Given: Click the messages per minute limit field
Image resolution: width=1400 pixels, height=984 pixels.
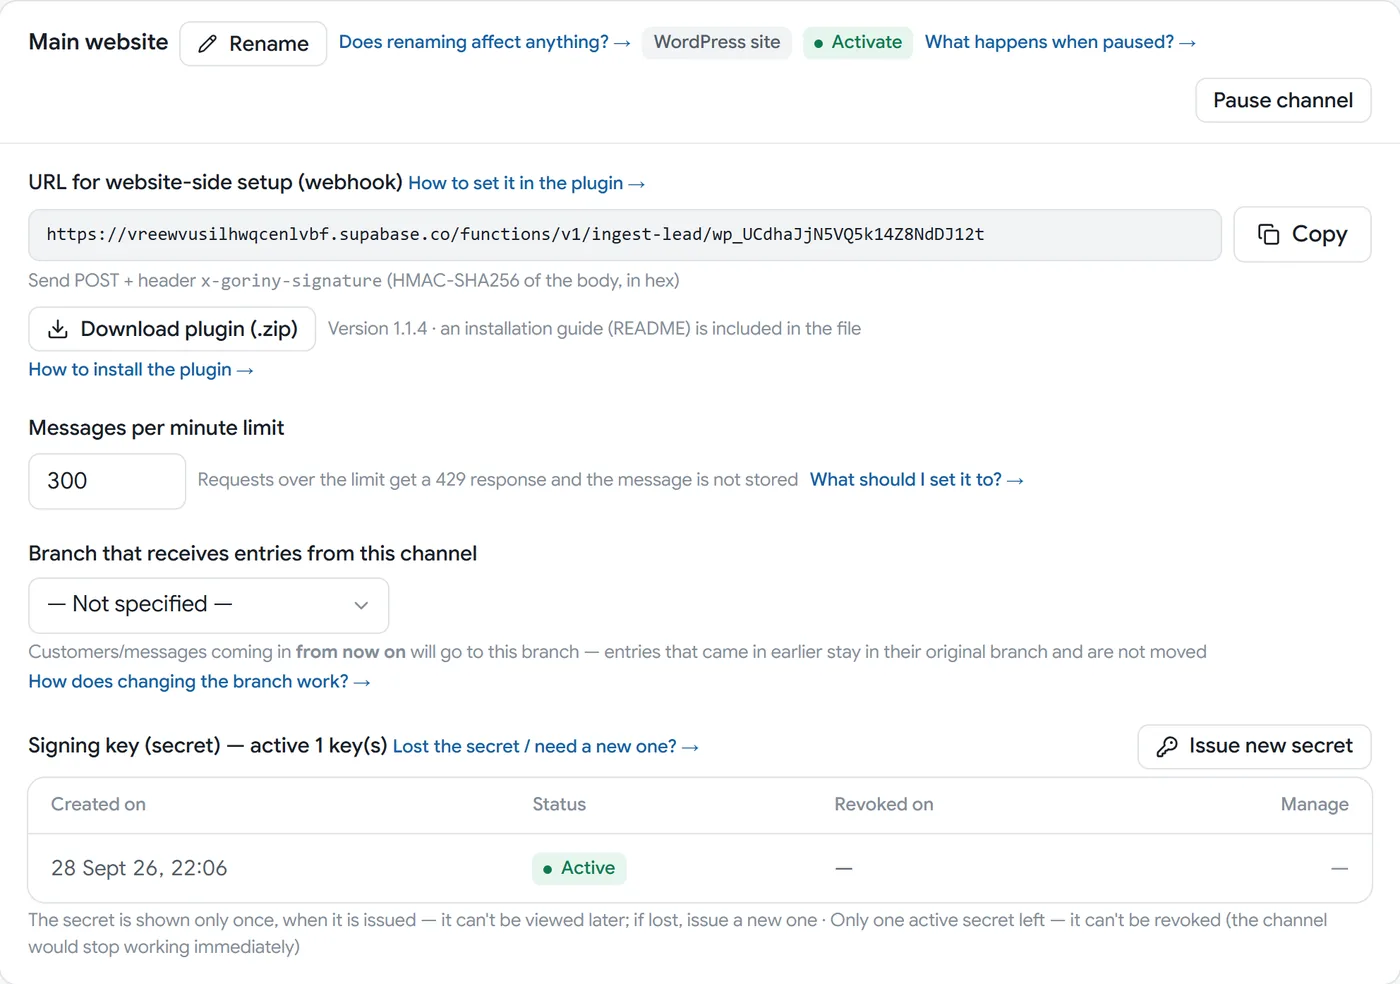Looking at the screenshot, I should click(x=107, y=481).
